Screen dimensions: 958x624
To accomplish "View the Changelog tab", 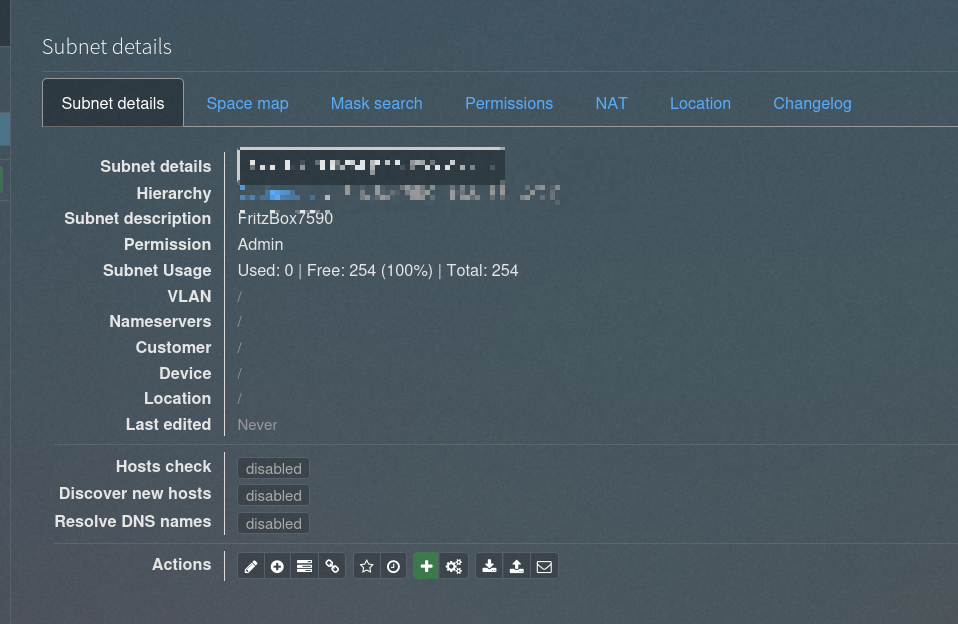I will 812,103.
